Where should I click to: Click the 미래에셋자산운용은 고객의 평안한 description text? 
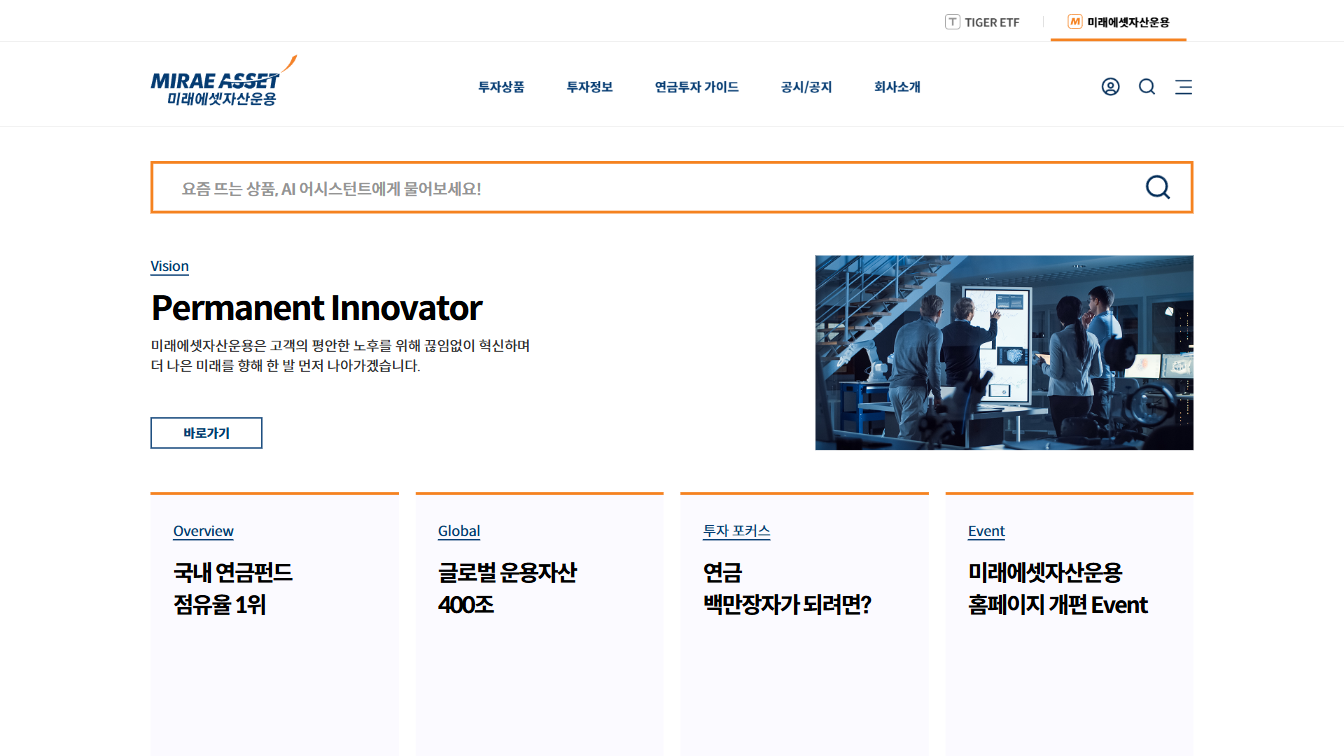[340, 355]
